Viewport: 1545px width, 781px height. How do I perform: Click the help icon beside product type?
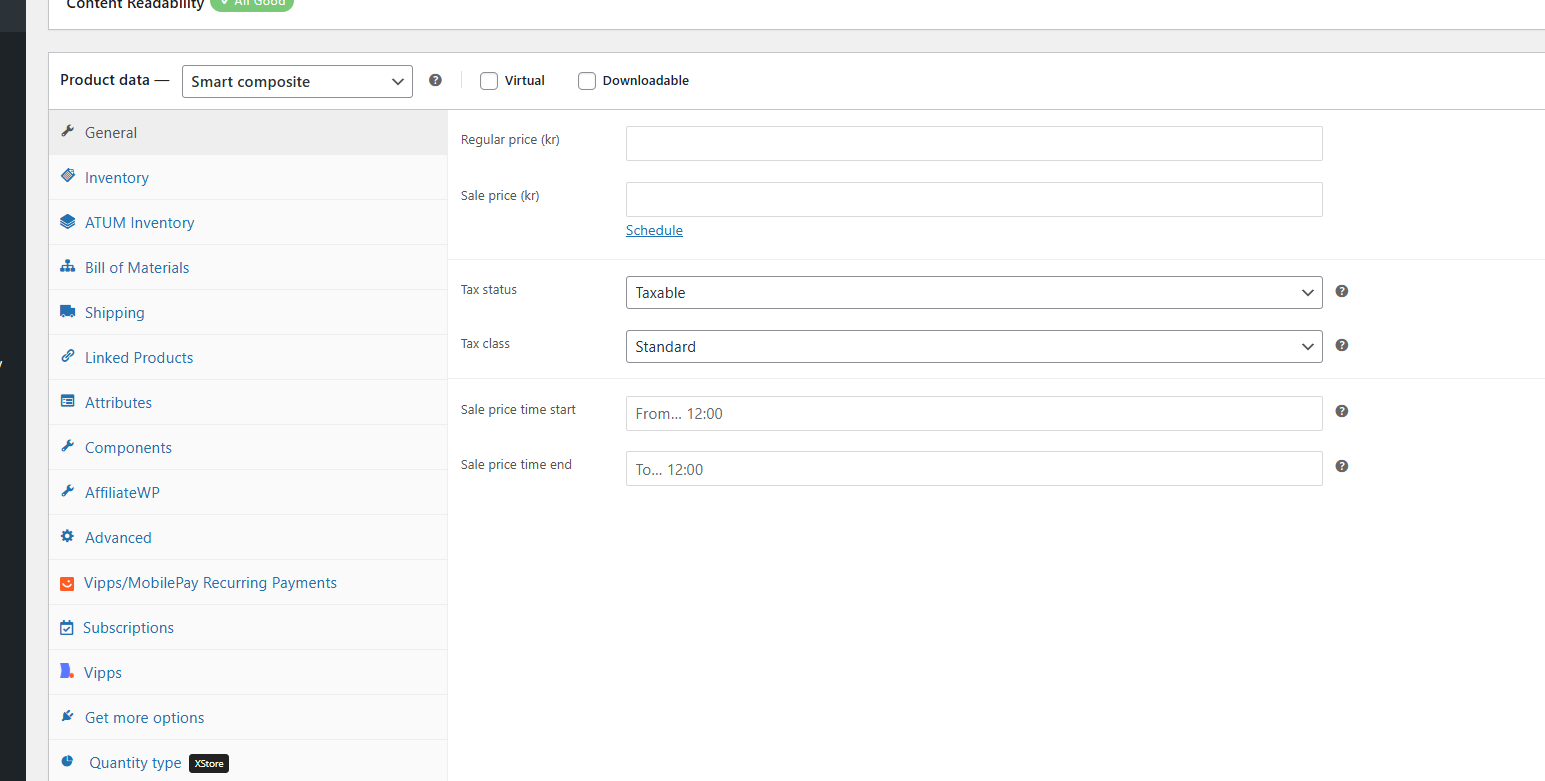(x=435, y=80)
